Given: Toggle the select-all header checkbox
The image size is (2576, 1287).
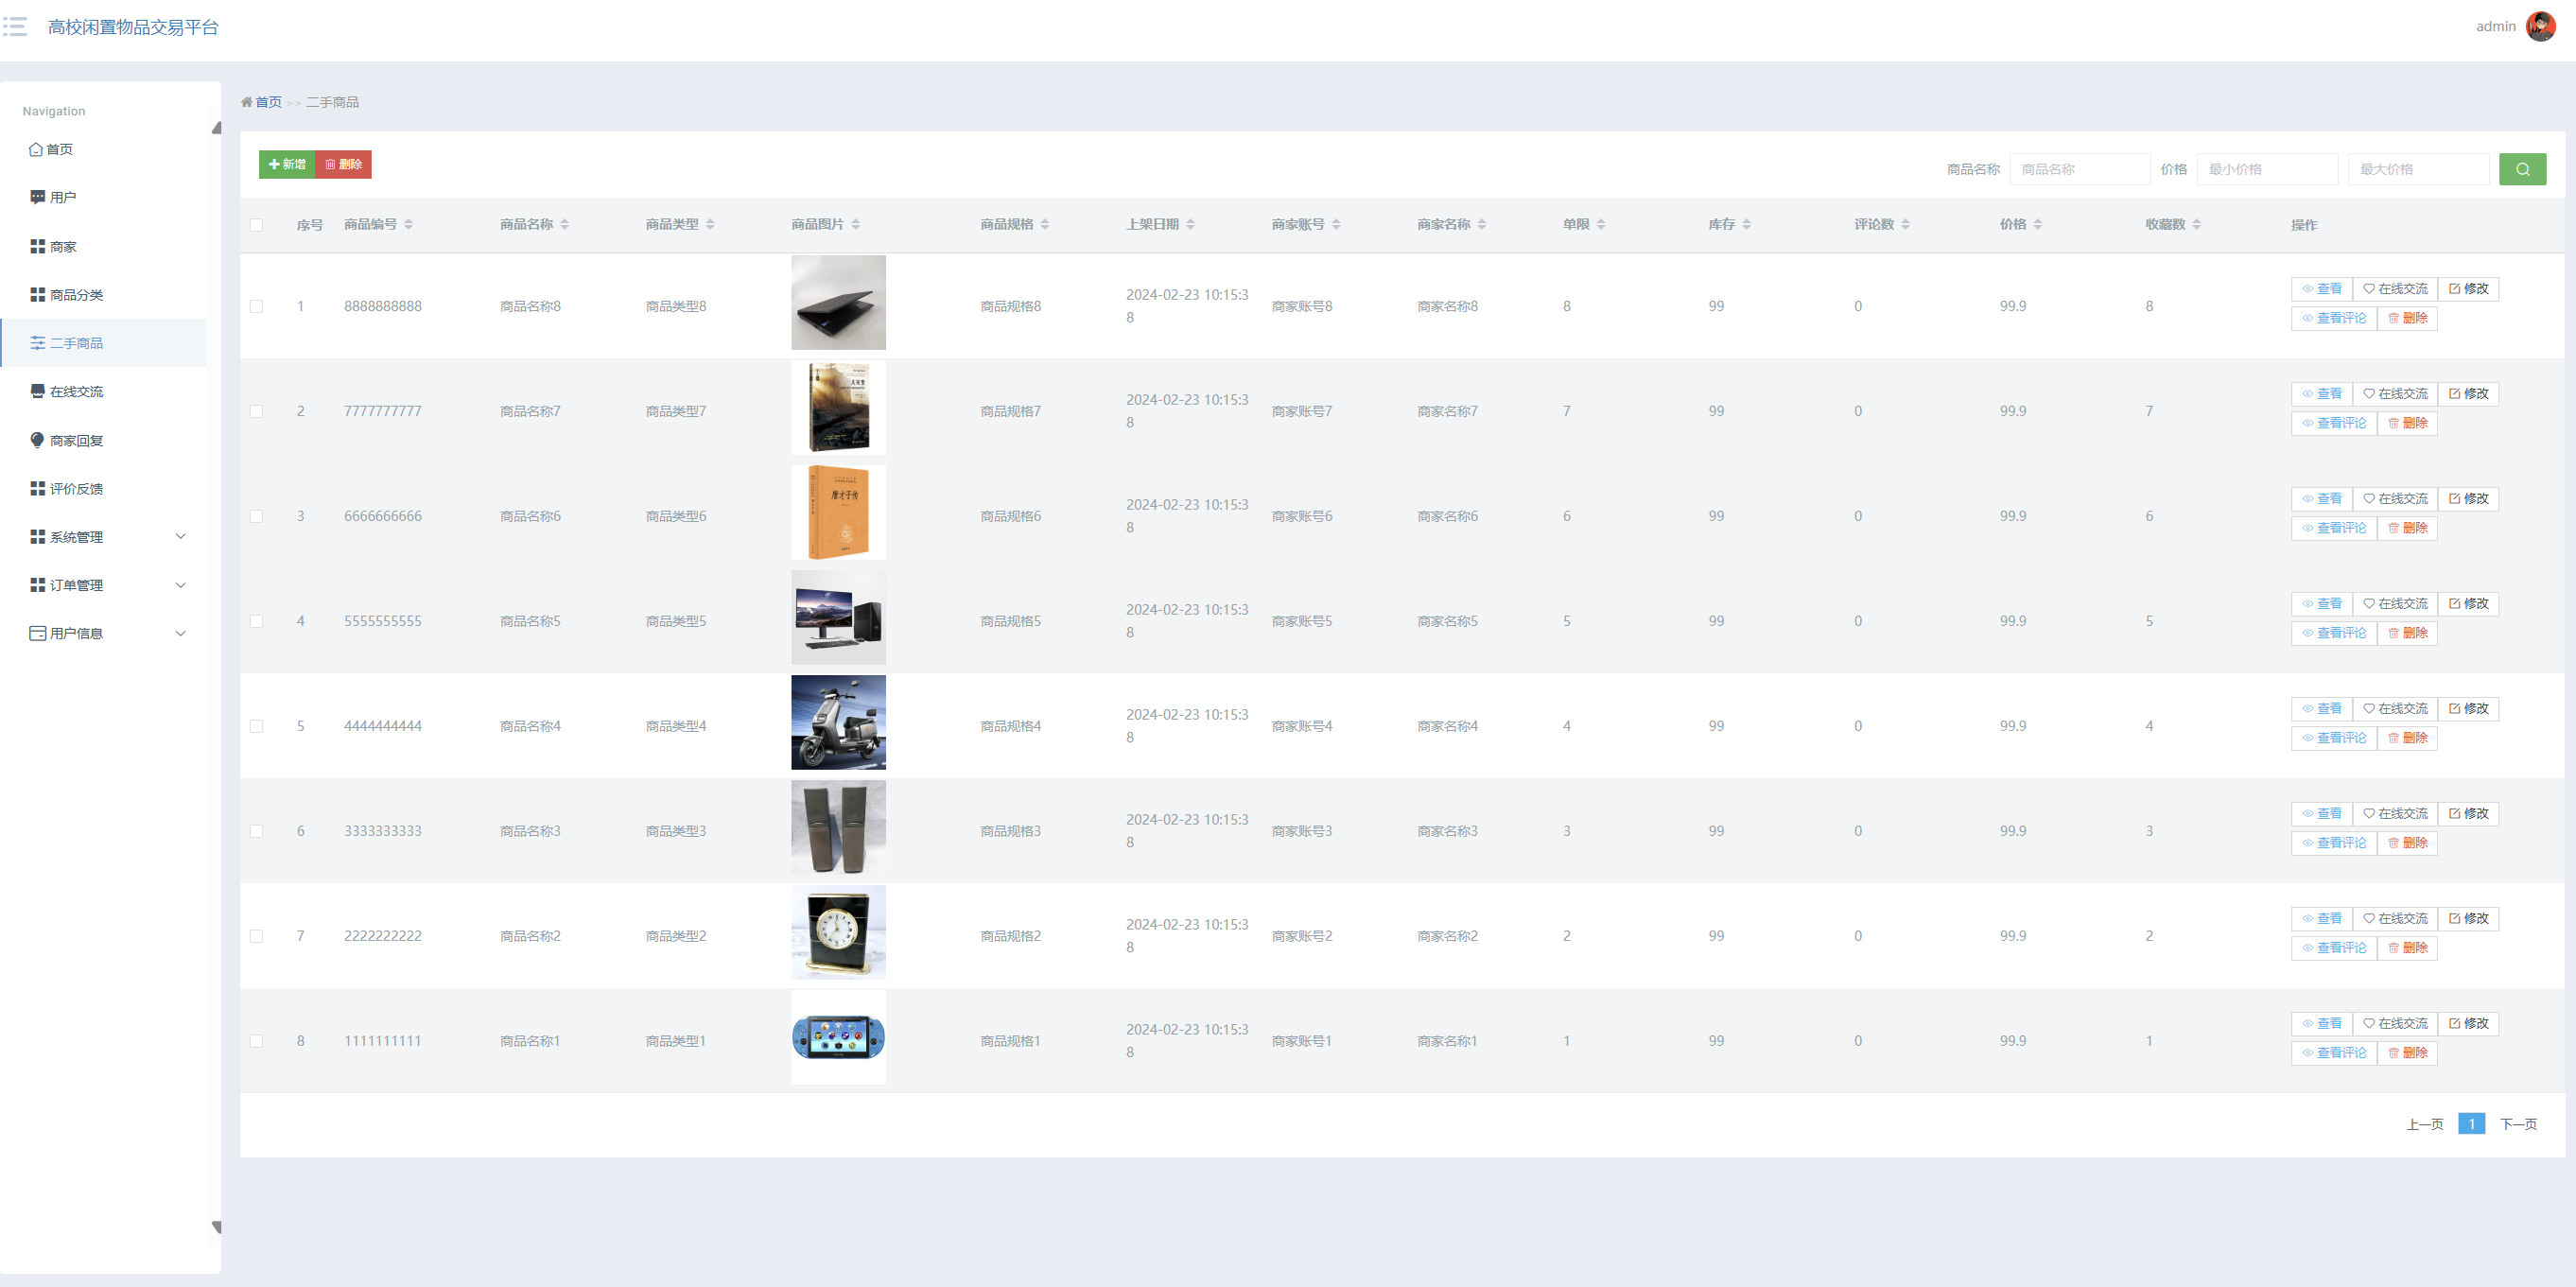Looking at the screenshot, I should pyautogui.click(x=256, y=225).
